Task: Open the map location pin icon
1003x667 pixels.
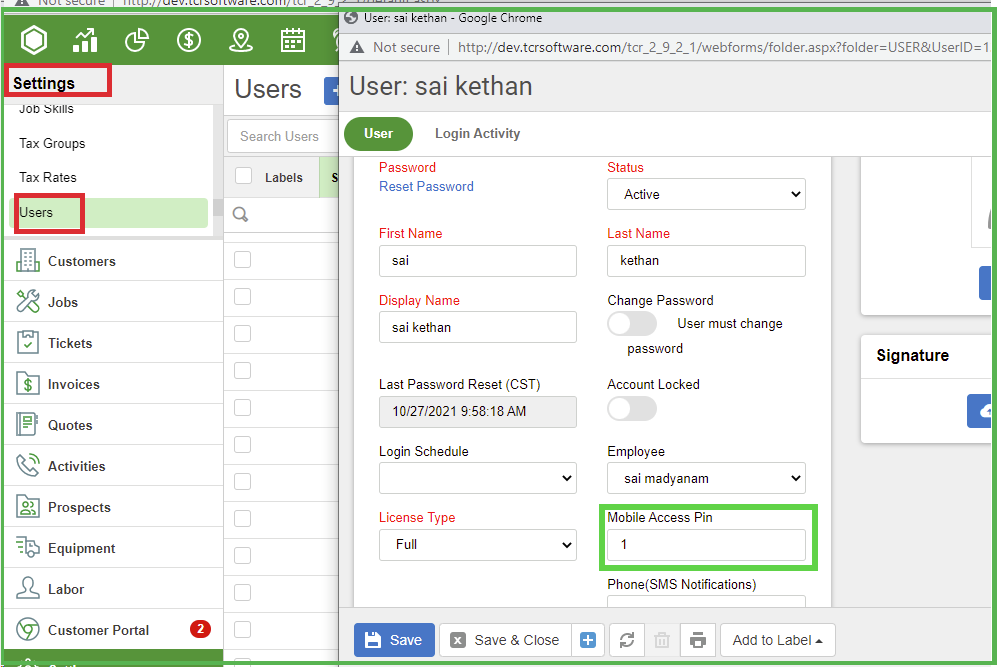Action: click(x=241, y=40)
